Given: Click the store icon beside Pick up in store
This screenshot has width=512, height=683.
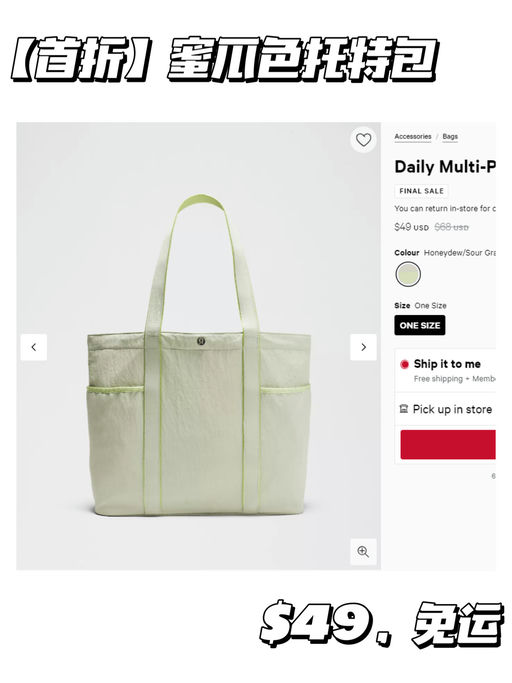Looking at the screenshot, I should 403,409.
